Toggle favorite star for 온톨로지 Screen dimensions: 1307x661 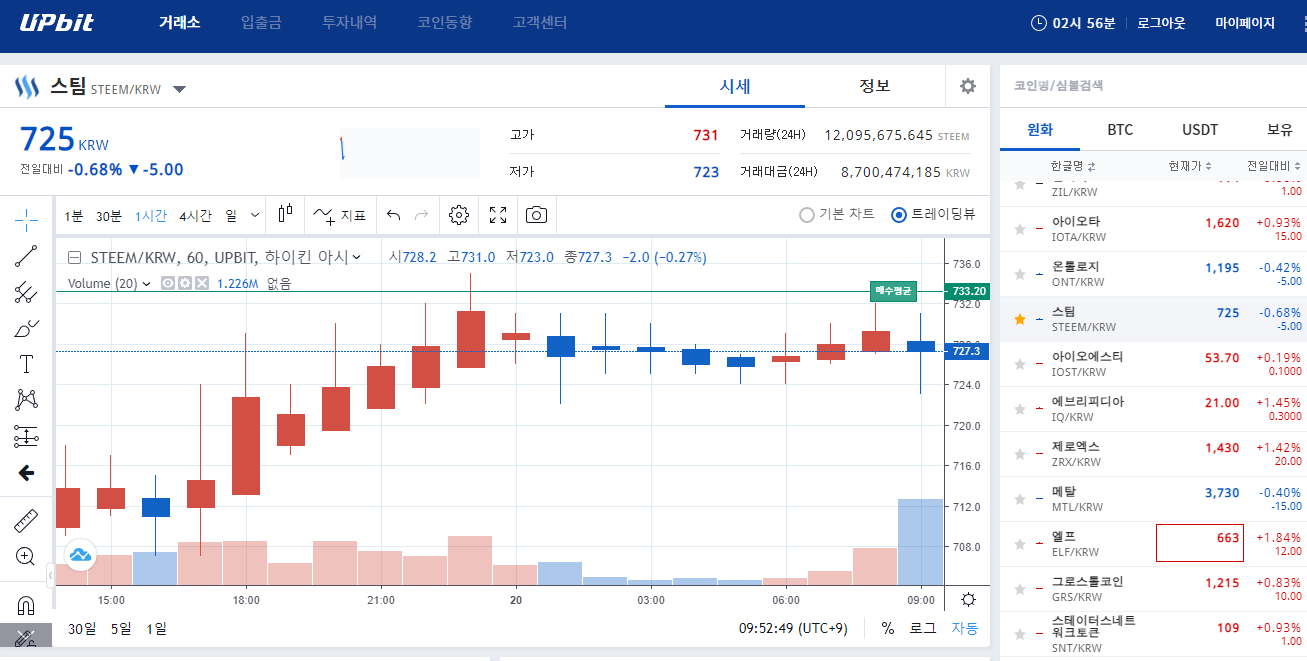[1020, 274]
